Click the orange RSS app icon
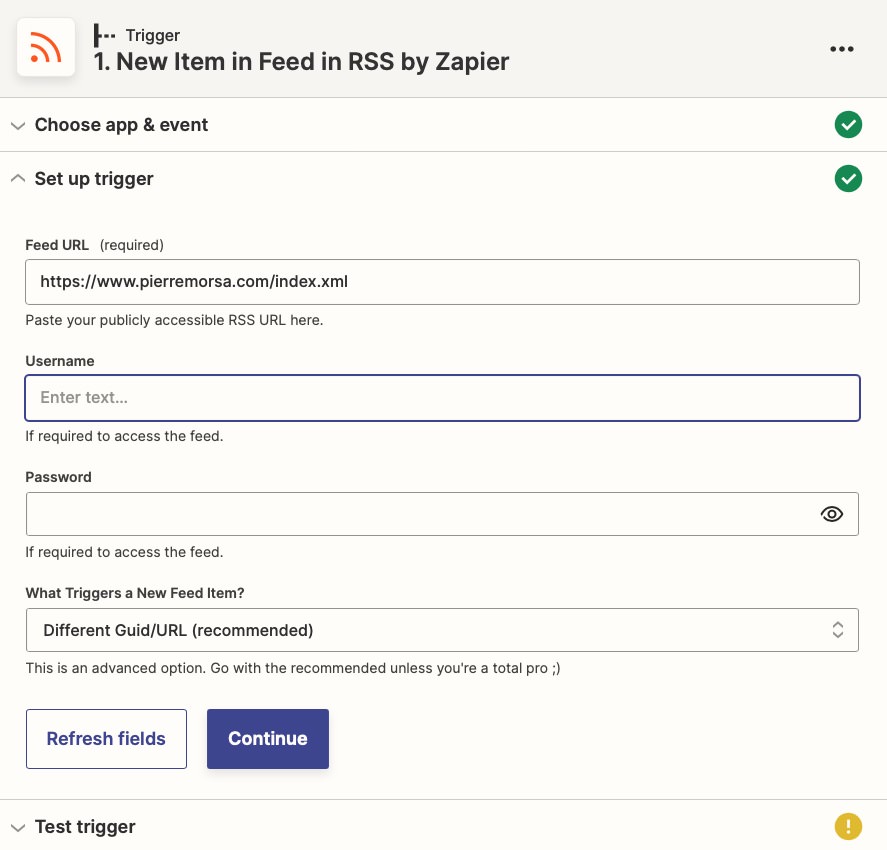The height and width of the screenshot is (850, 887). point(46,47)
